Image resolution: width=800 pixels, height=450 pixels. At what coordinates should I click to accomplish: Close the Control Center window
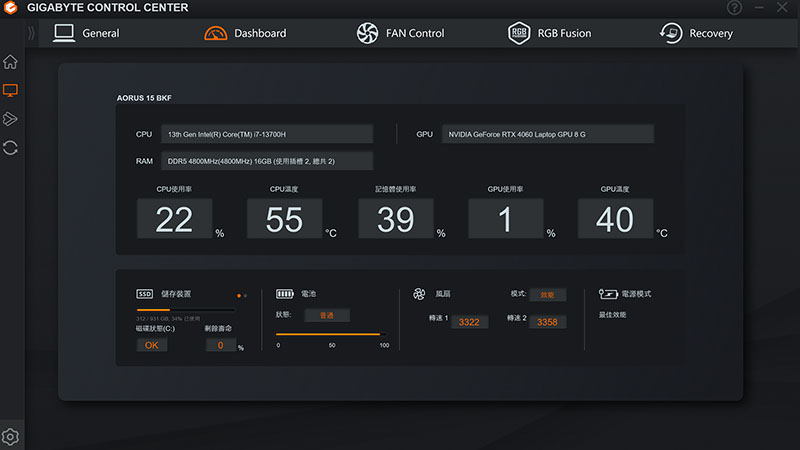coord(782,7)
